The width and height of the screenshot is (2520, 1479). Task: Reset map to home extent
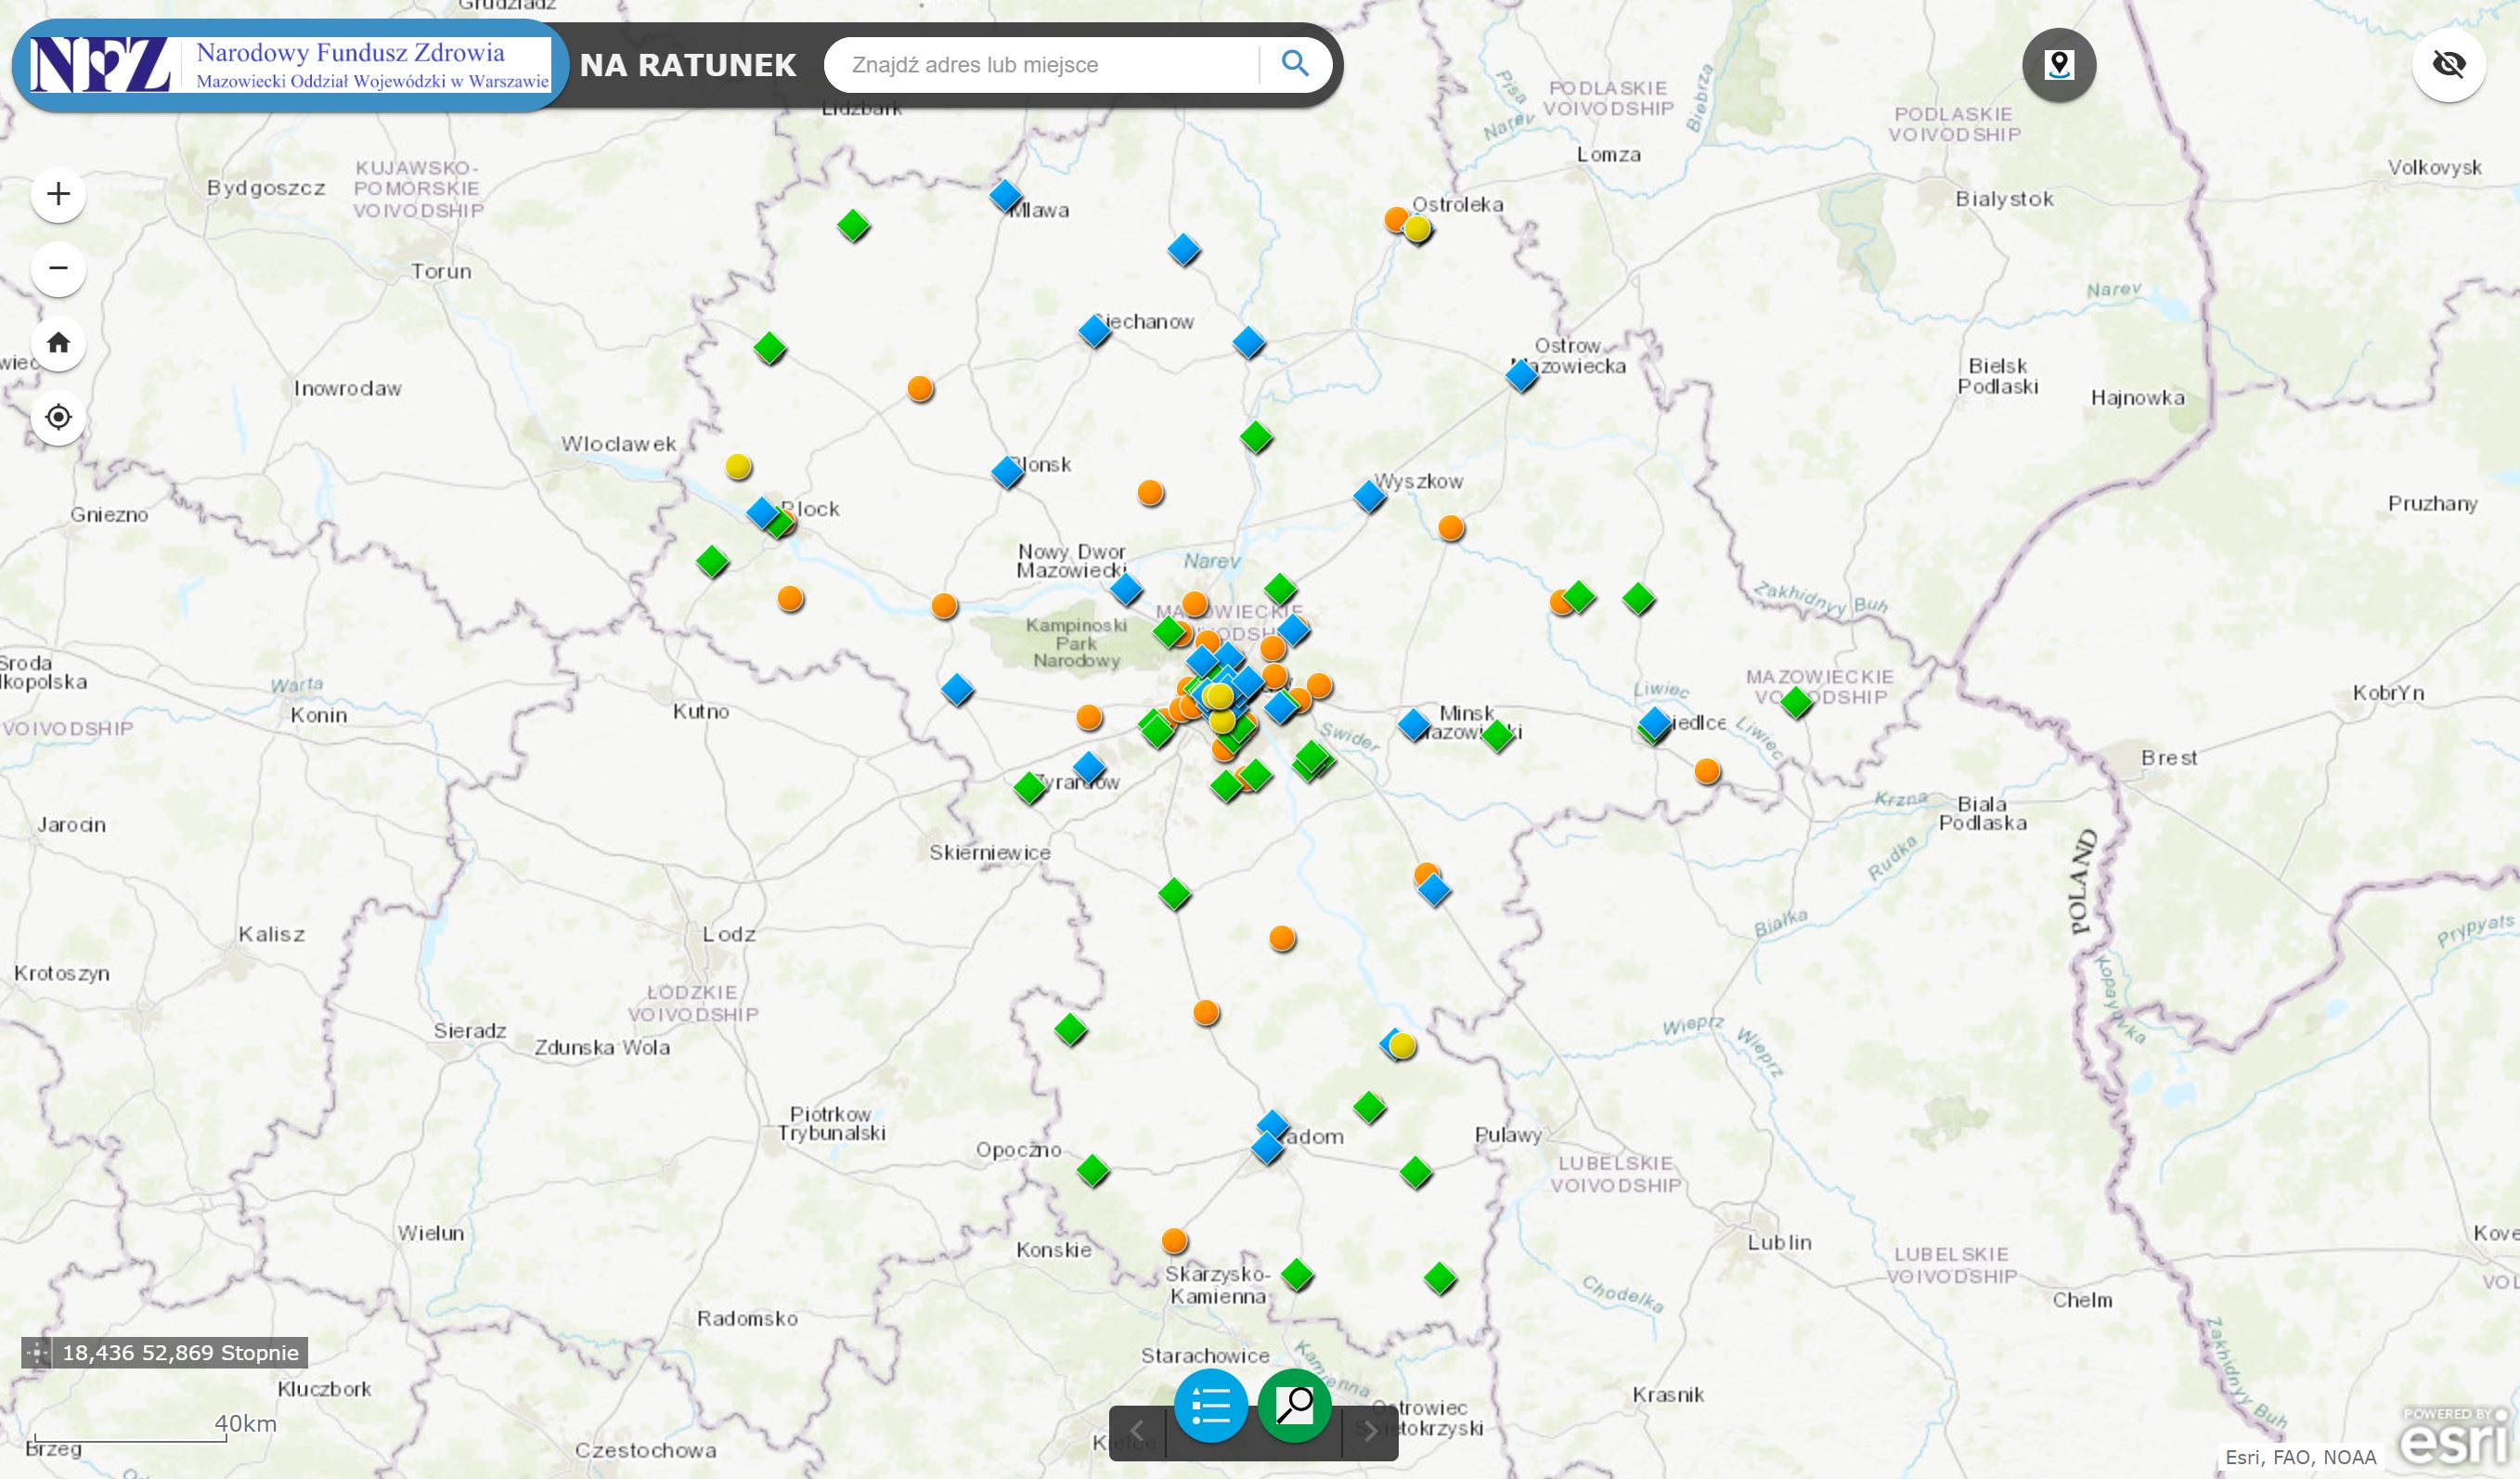(x=58, y=343)
